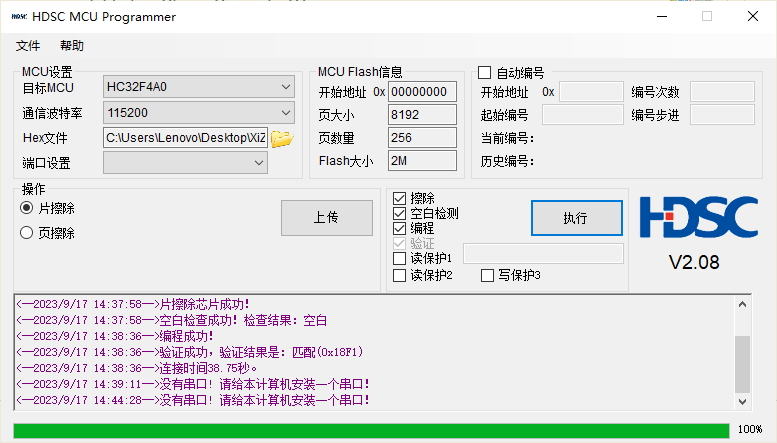777x443 pixels.
Task: Click log line 空白检查成功
Action: [x=171, y=320]
